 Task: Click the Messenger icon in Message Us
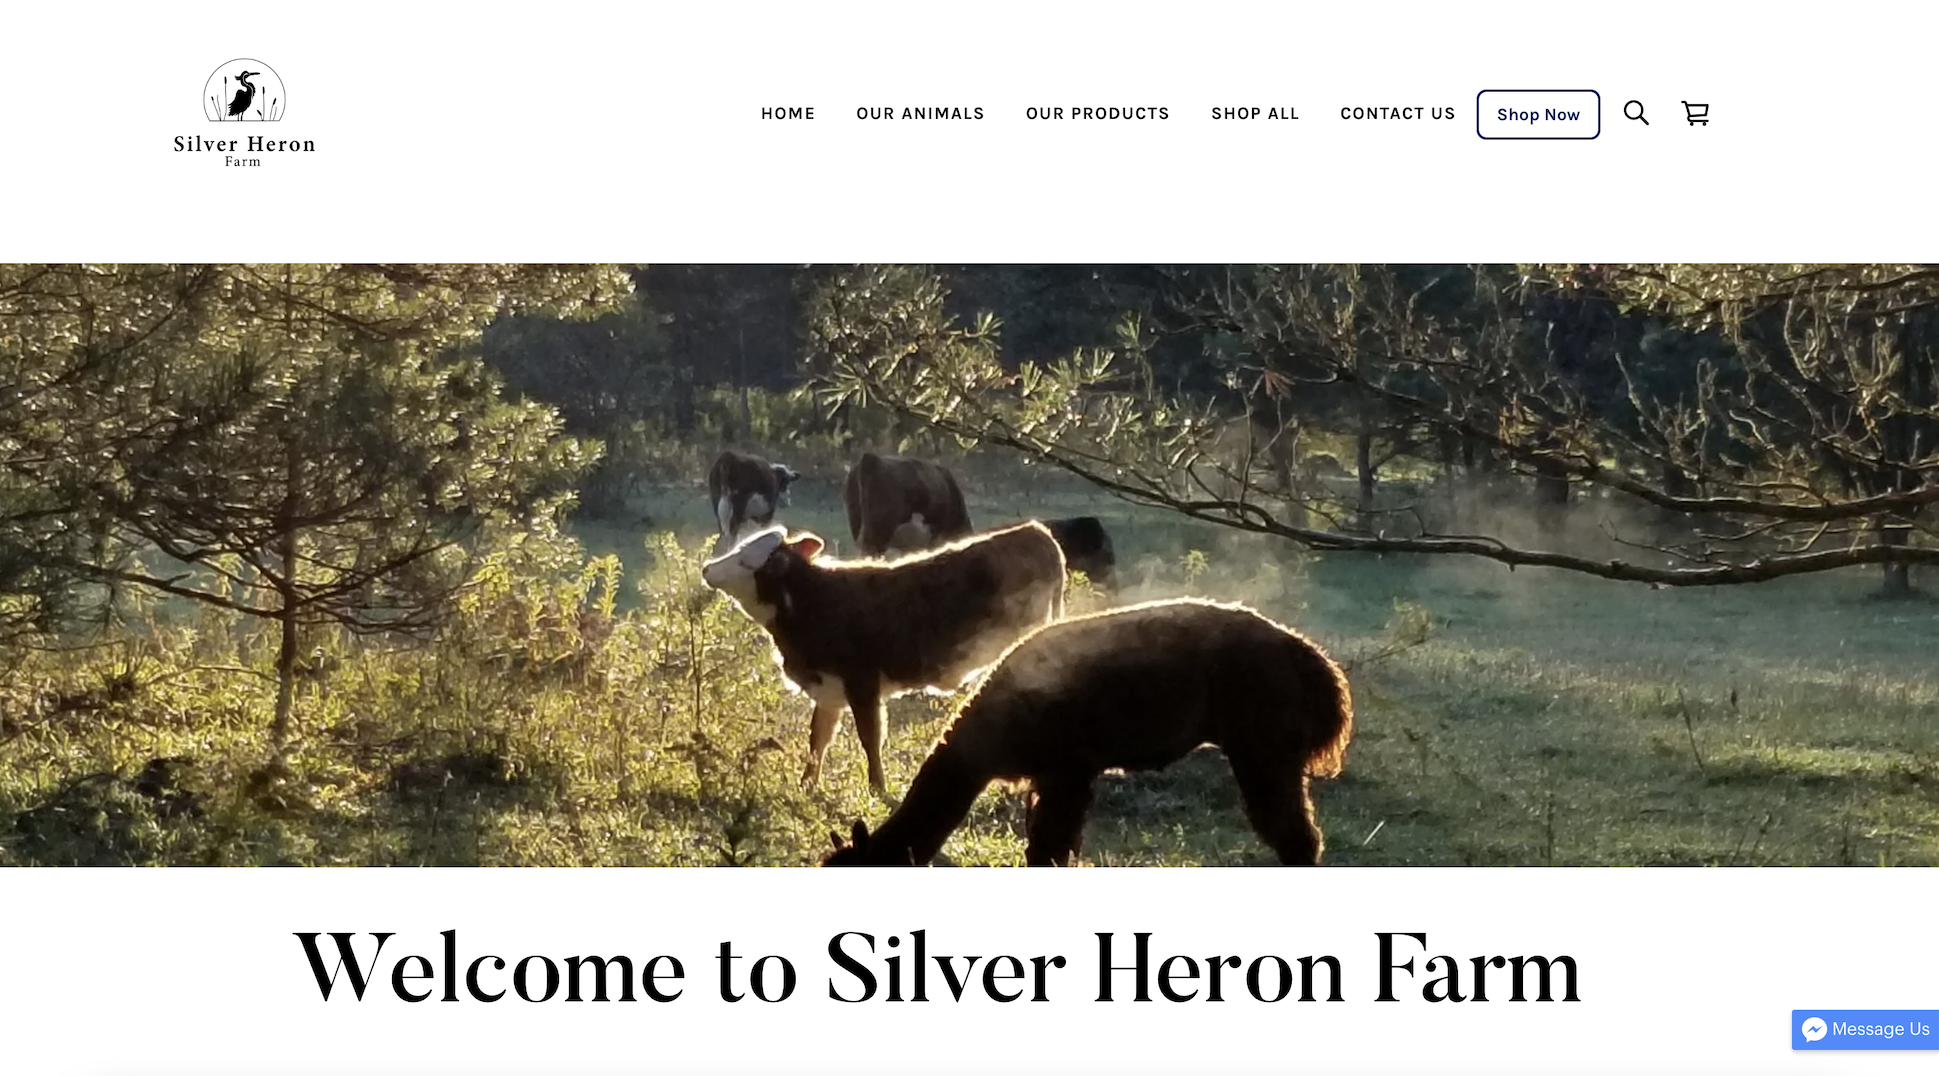(x=1814, y=1029)
